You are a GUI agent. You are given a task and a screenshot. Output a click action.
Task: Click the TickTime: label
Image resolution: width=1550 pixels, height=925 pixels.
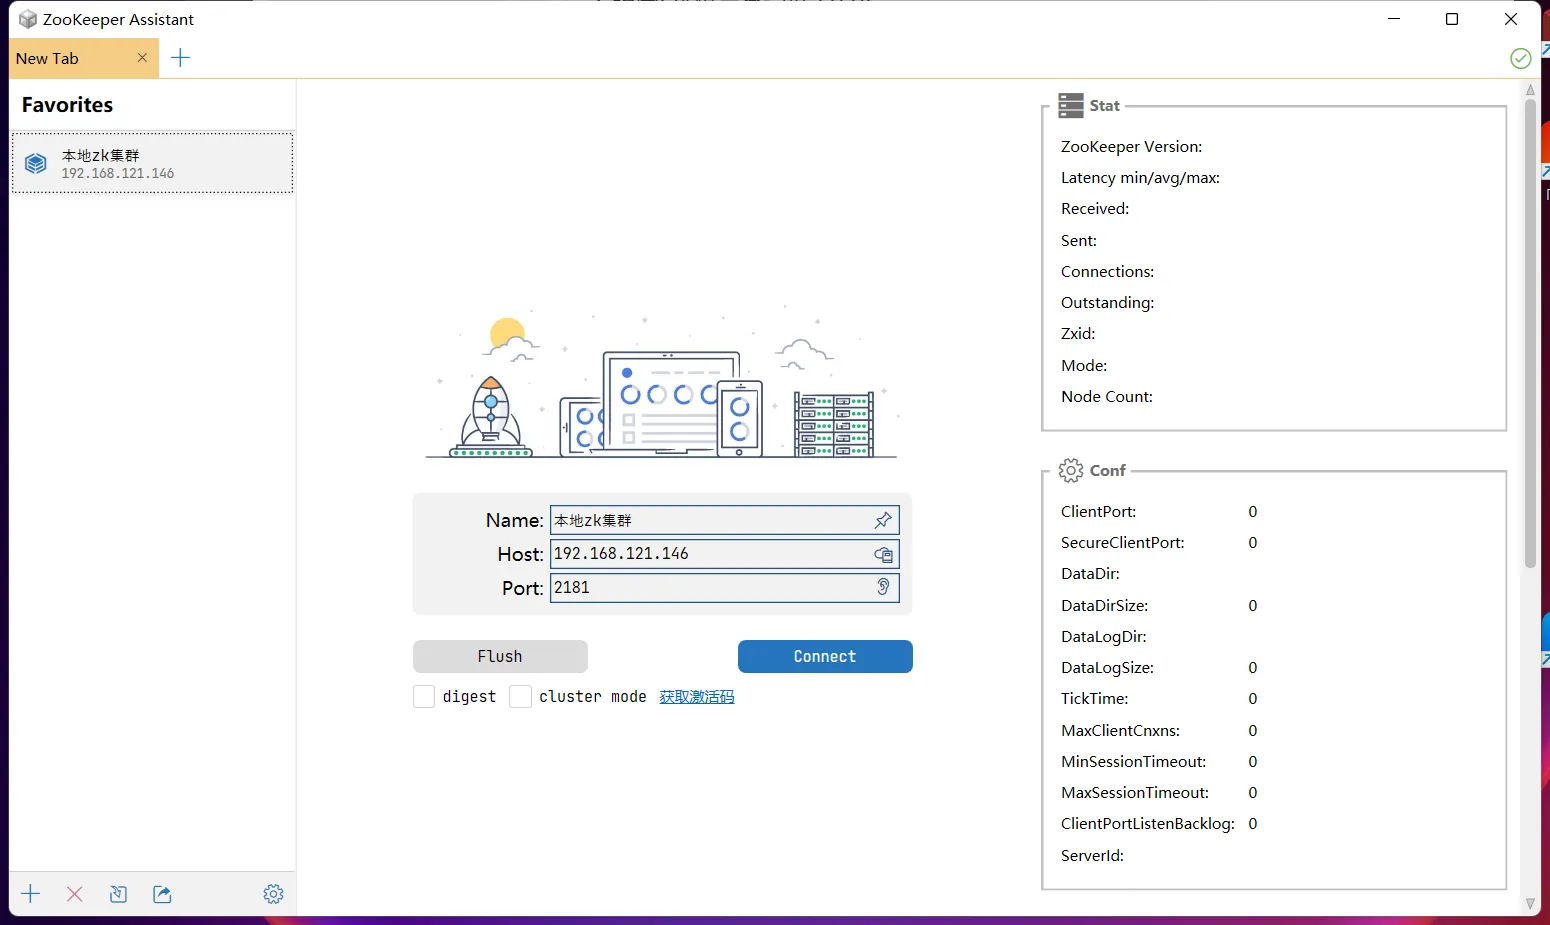tap(1094, 699)
